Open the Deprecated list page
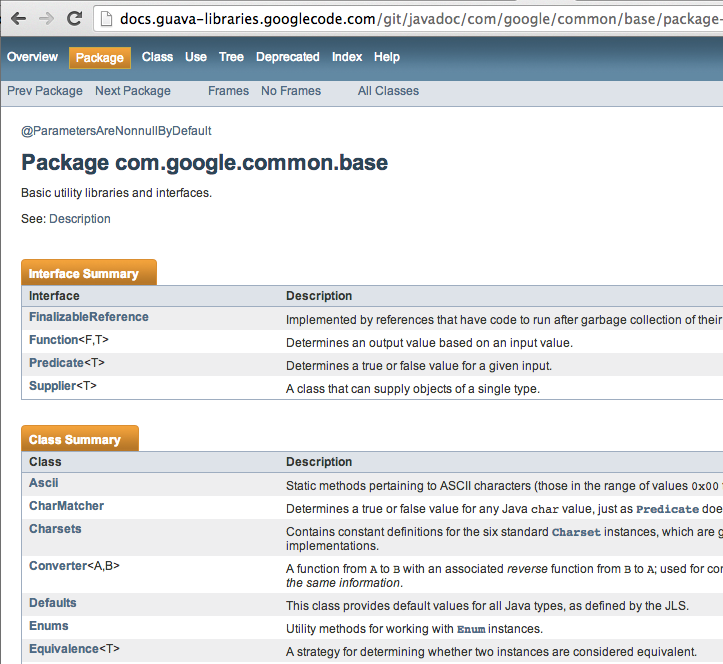Screen dimensions: 723x664 click(x=287, y=57)
